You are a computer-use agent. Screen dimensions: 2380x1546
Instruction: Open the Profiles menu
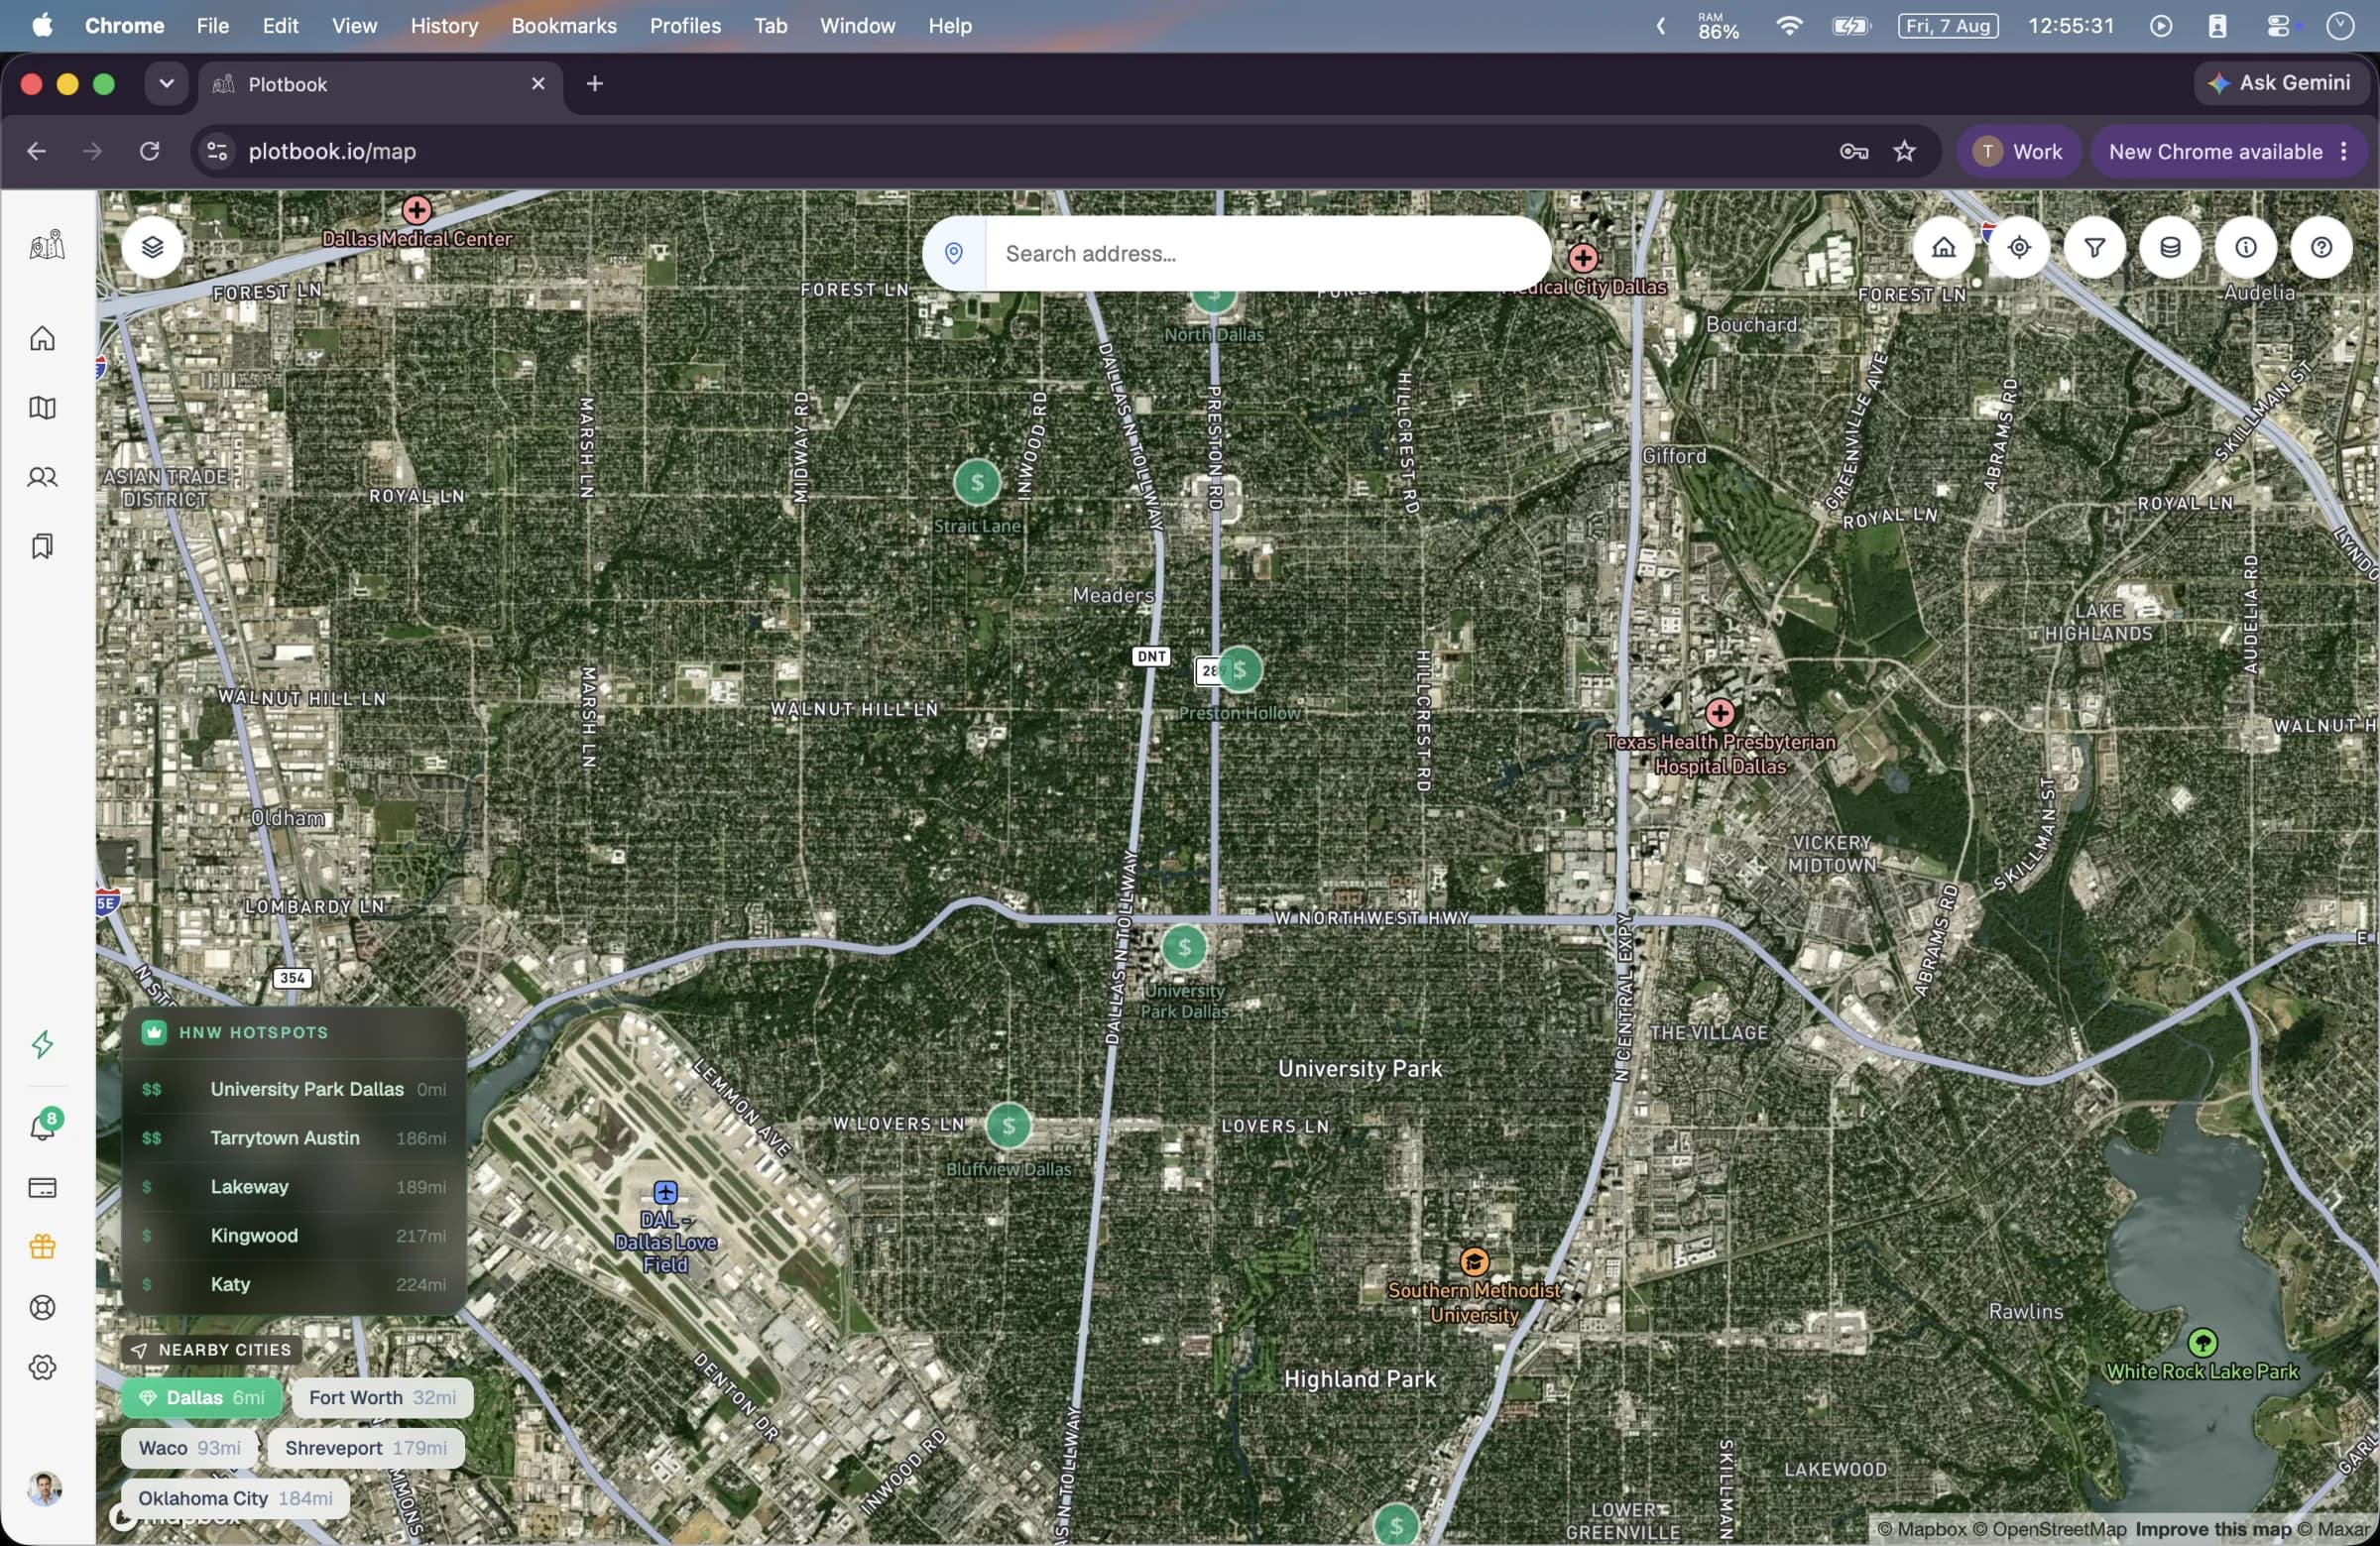click(x=685, y=26)
